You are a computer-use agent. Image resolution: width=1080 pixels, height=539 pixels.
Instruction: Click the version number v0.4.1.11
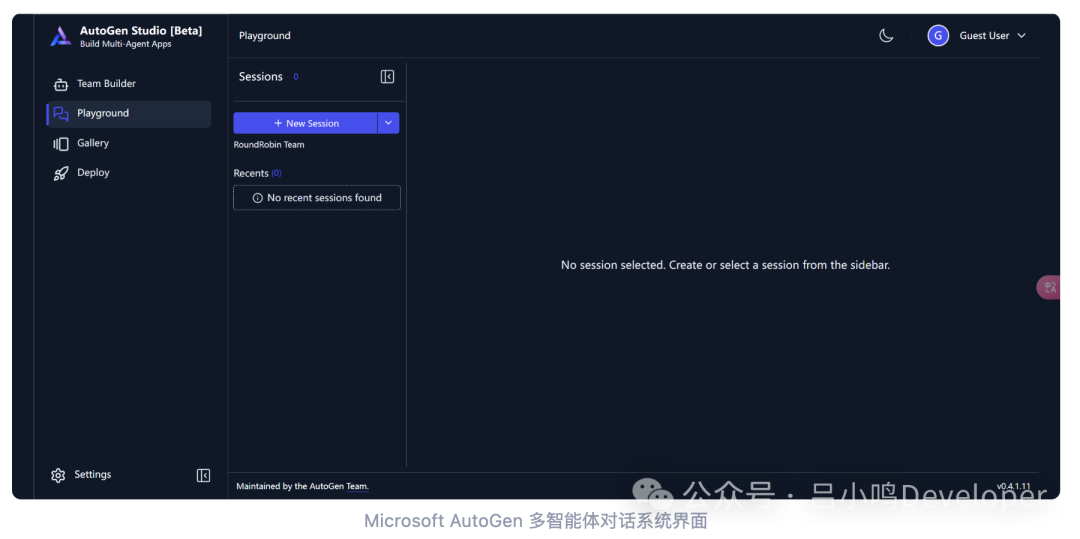1013,486
